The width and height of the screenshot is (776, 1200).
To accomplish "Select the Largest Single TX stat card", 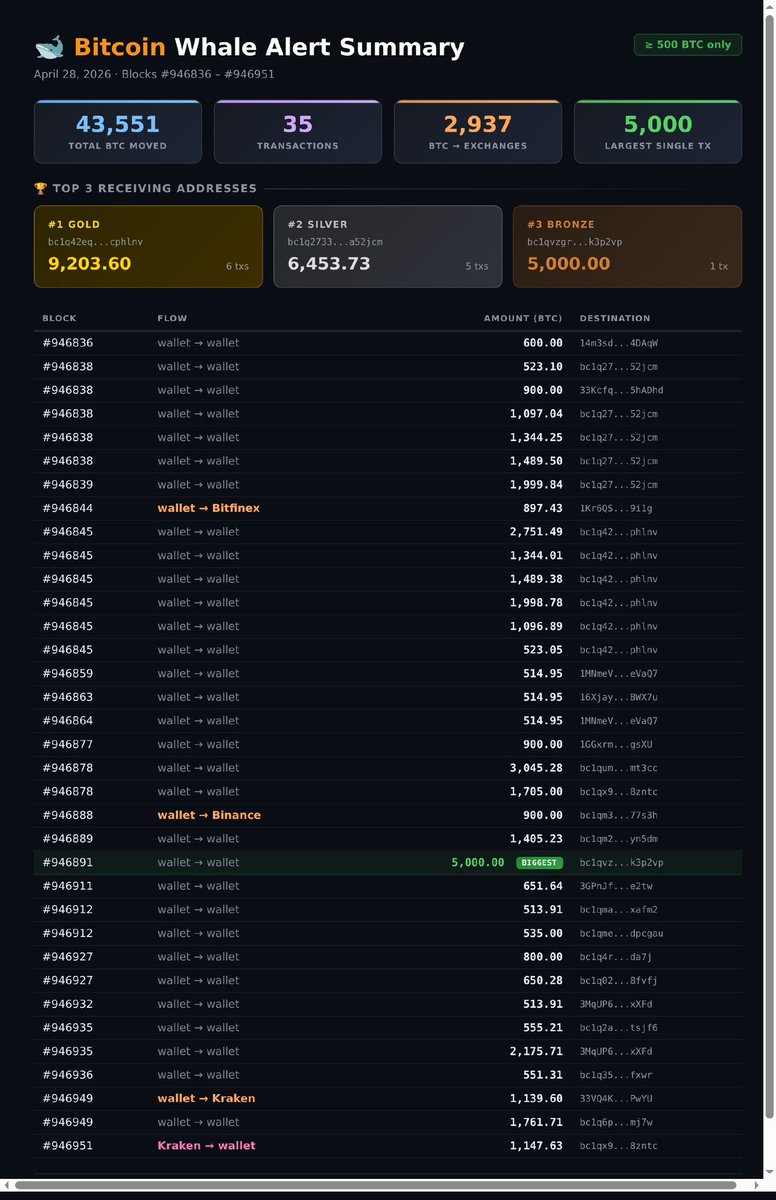I will point(658,132).
